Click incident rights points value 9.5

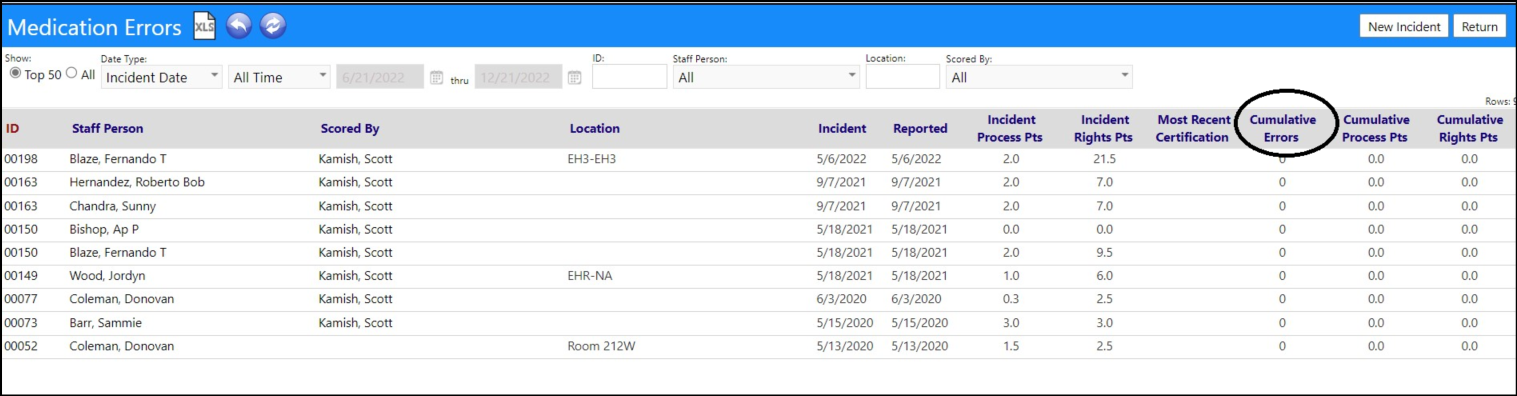pyautogui.click(x=1103, y=253)
